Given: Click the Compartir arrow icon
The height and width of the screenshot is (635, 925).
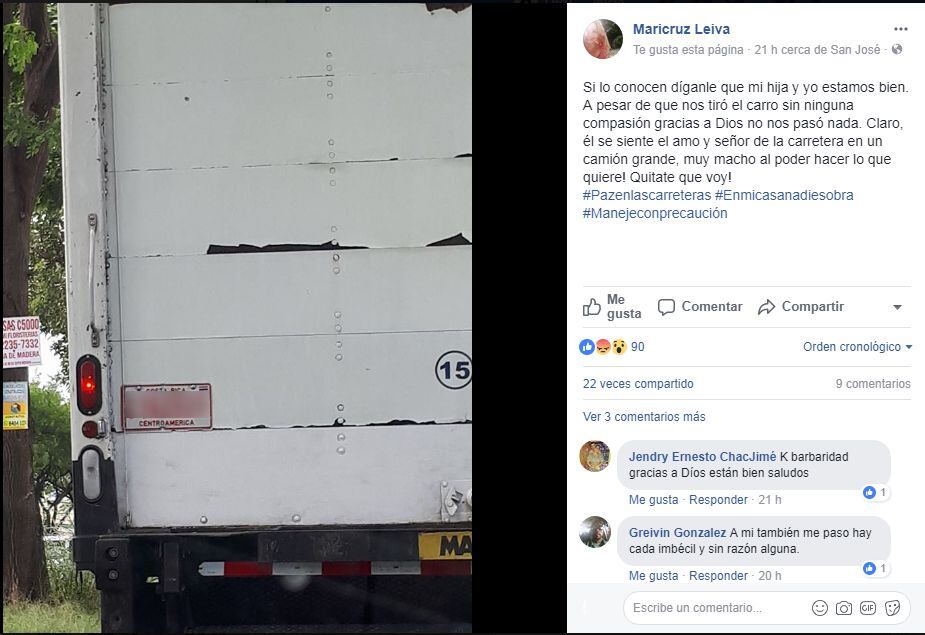Looking at the screenshot, I should (766, 307).
